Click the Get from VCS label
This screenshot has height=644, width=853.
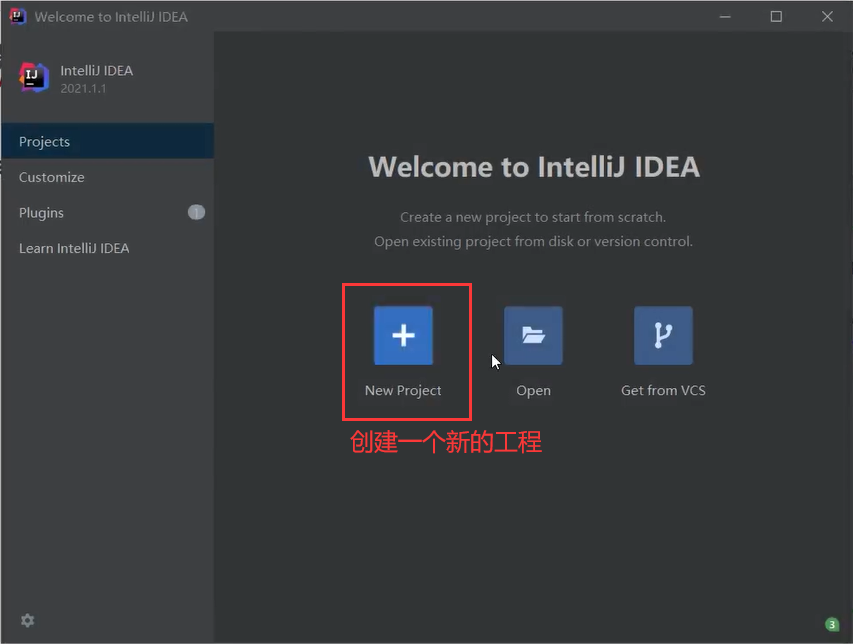click(663, 391)
